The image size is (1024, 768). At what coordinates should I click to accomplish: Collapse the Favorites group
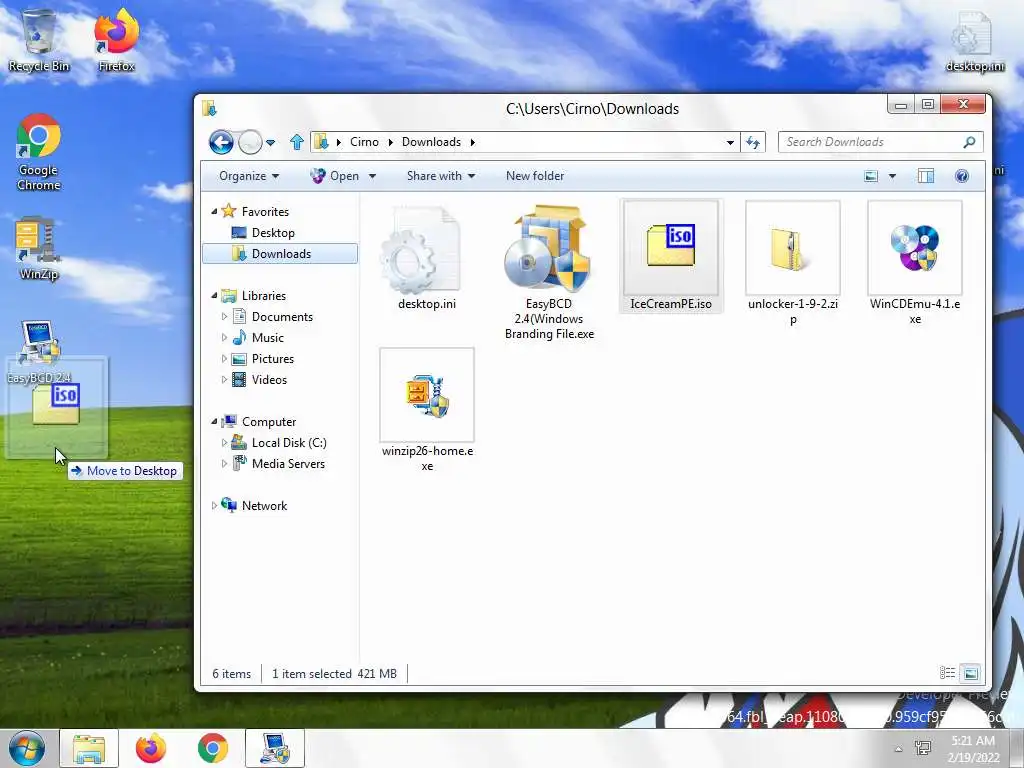214,211
